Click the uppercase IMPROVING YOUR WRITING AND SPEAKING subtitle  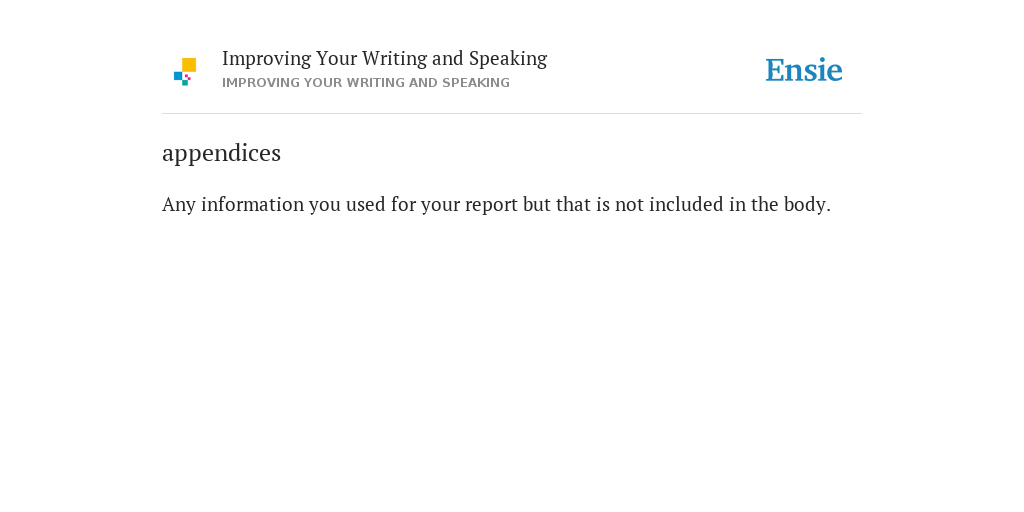coord(366,83)
